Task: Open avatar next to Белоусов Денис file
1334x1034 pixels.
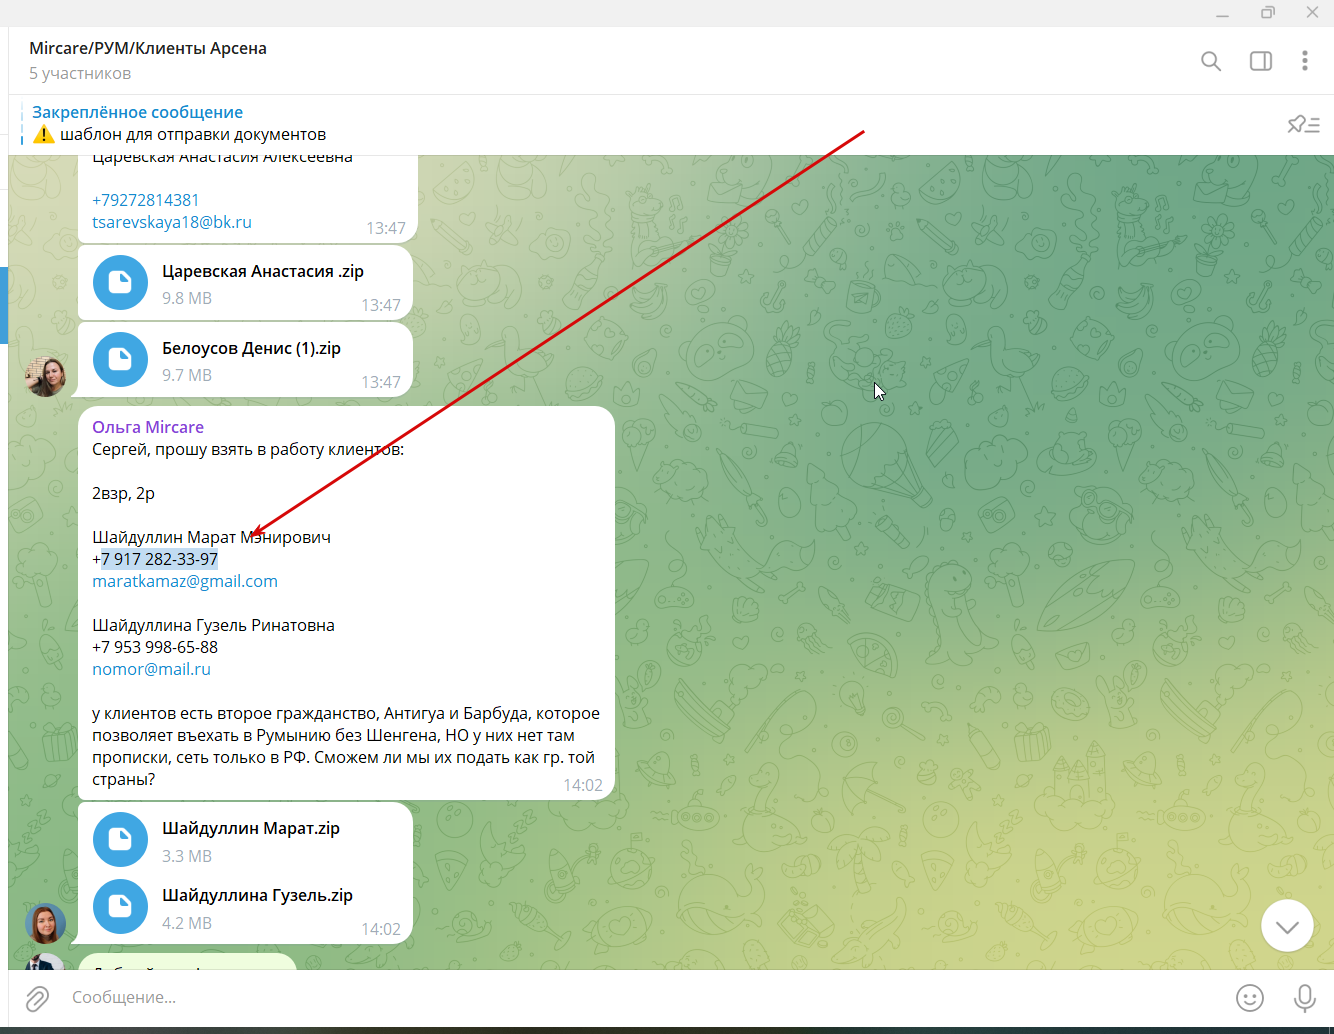Action: (45, 376)
